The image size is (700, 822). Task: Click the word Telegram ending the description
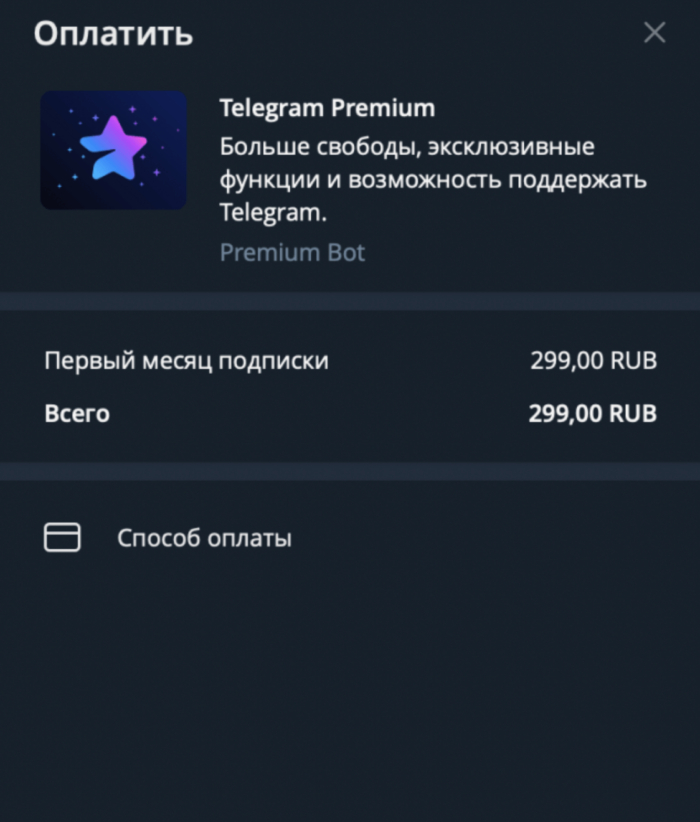269,213
